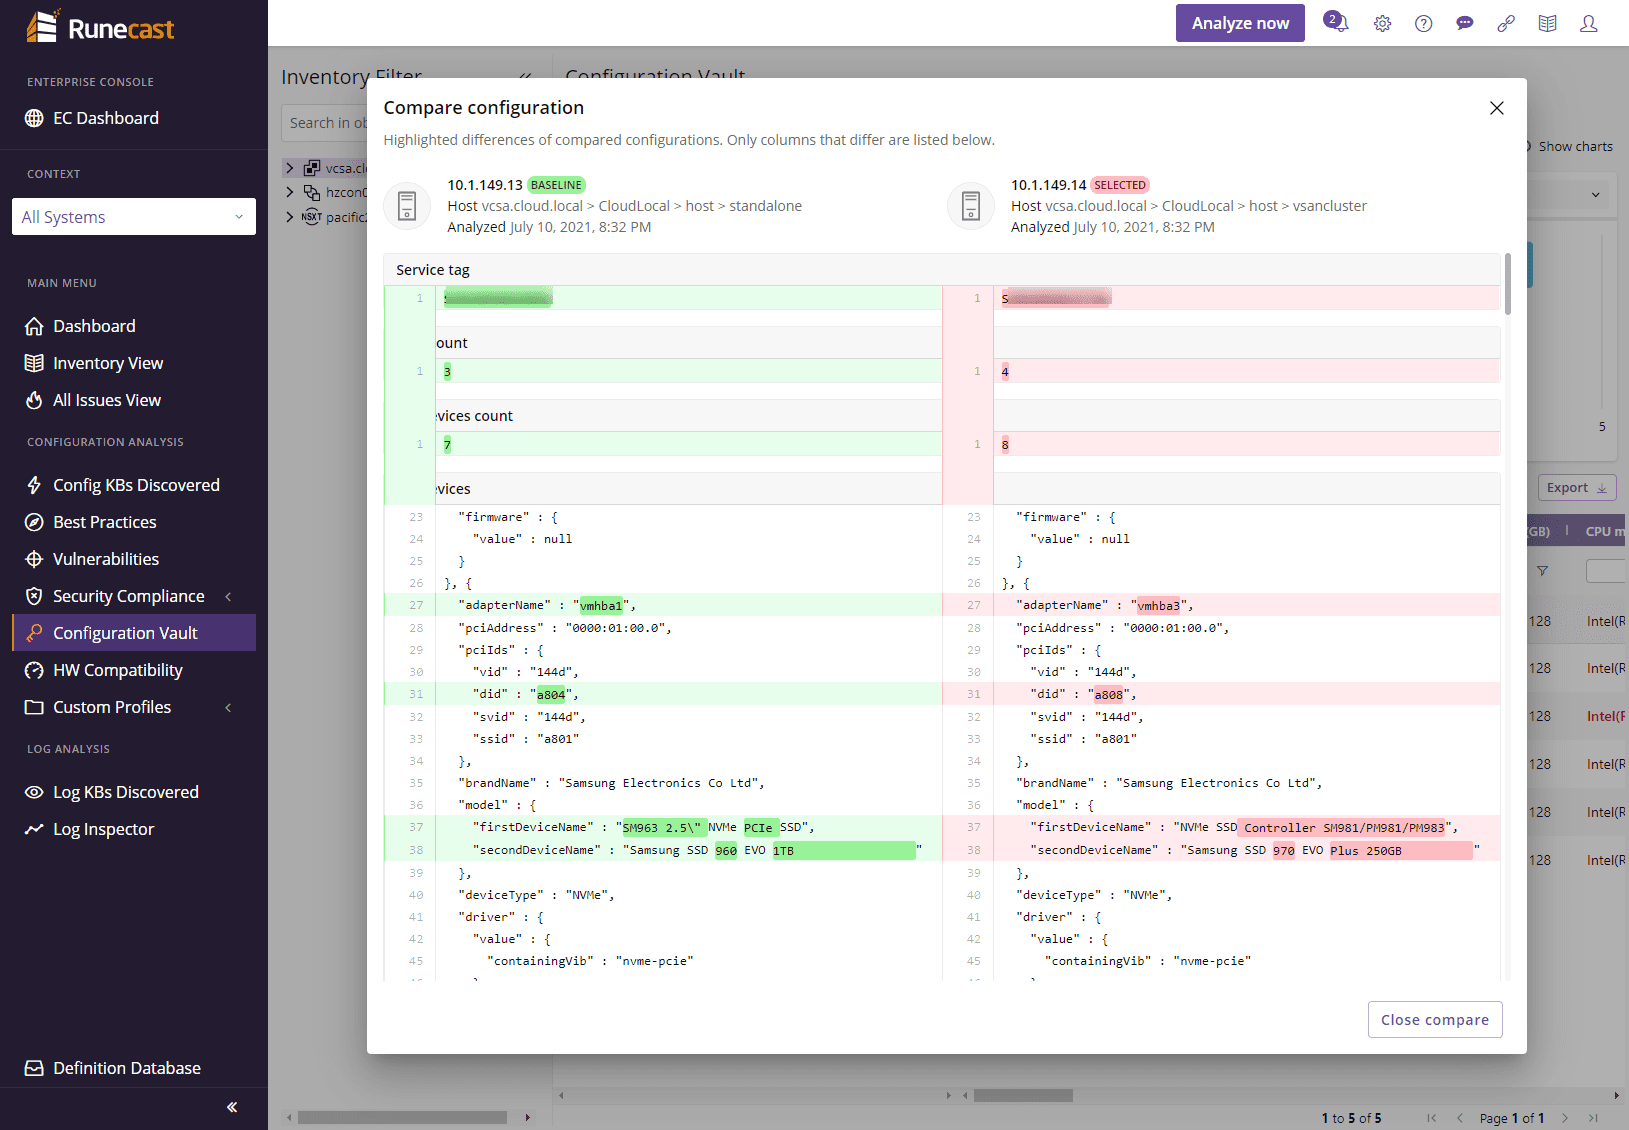
Task: Jump to last page in pagination
Action: 1593,1118
